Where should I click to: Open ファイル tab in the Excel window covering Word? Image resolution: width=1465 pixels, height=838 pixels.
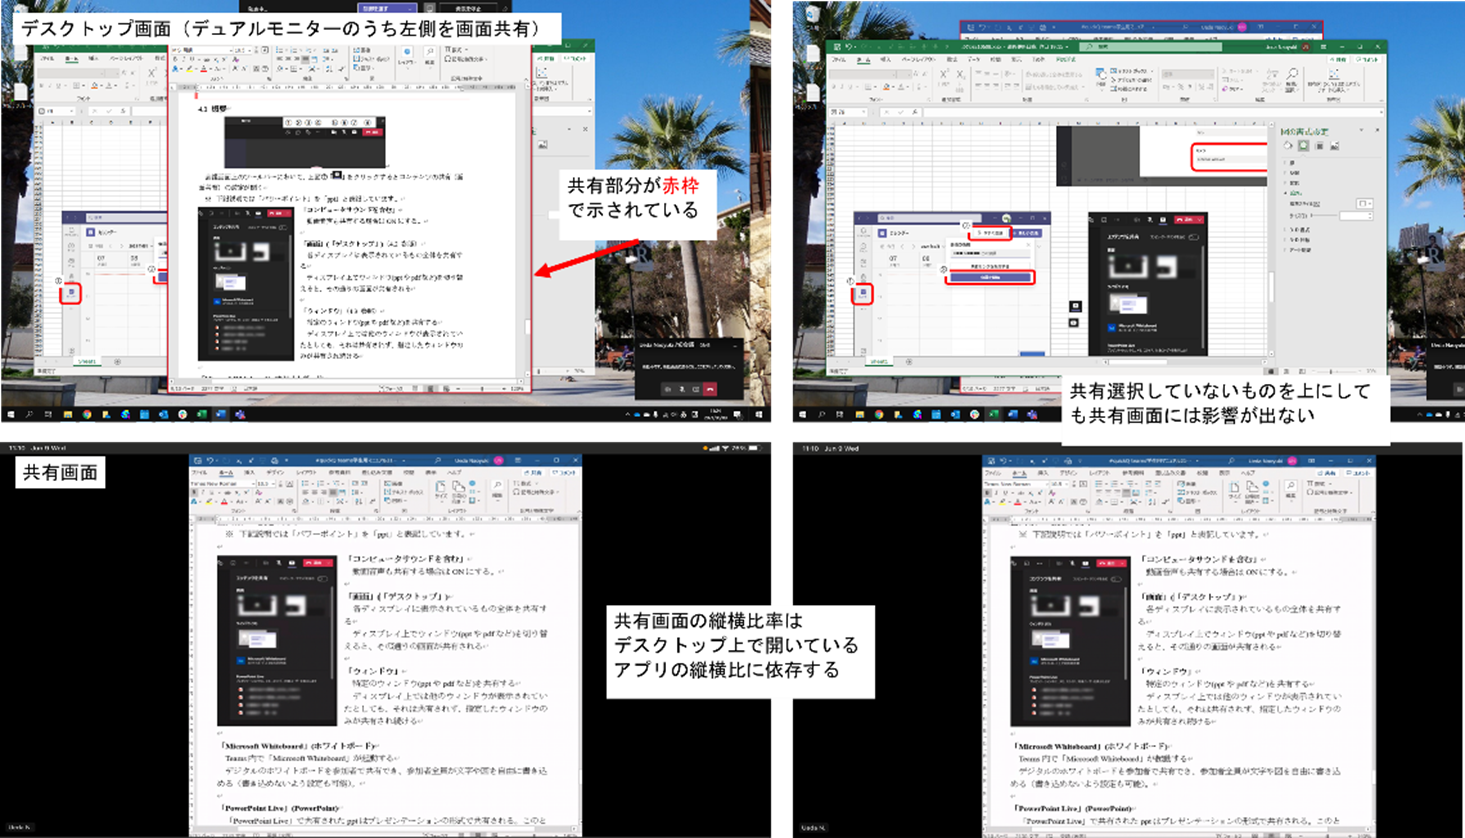838,60
